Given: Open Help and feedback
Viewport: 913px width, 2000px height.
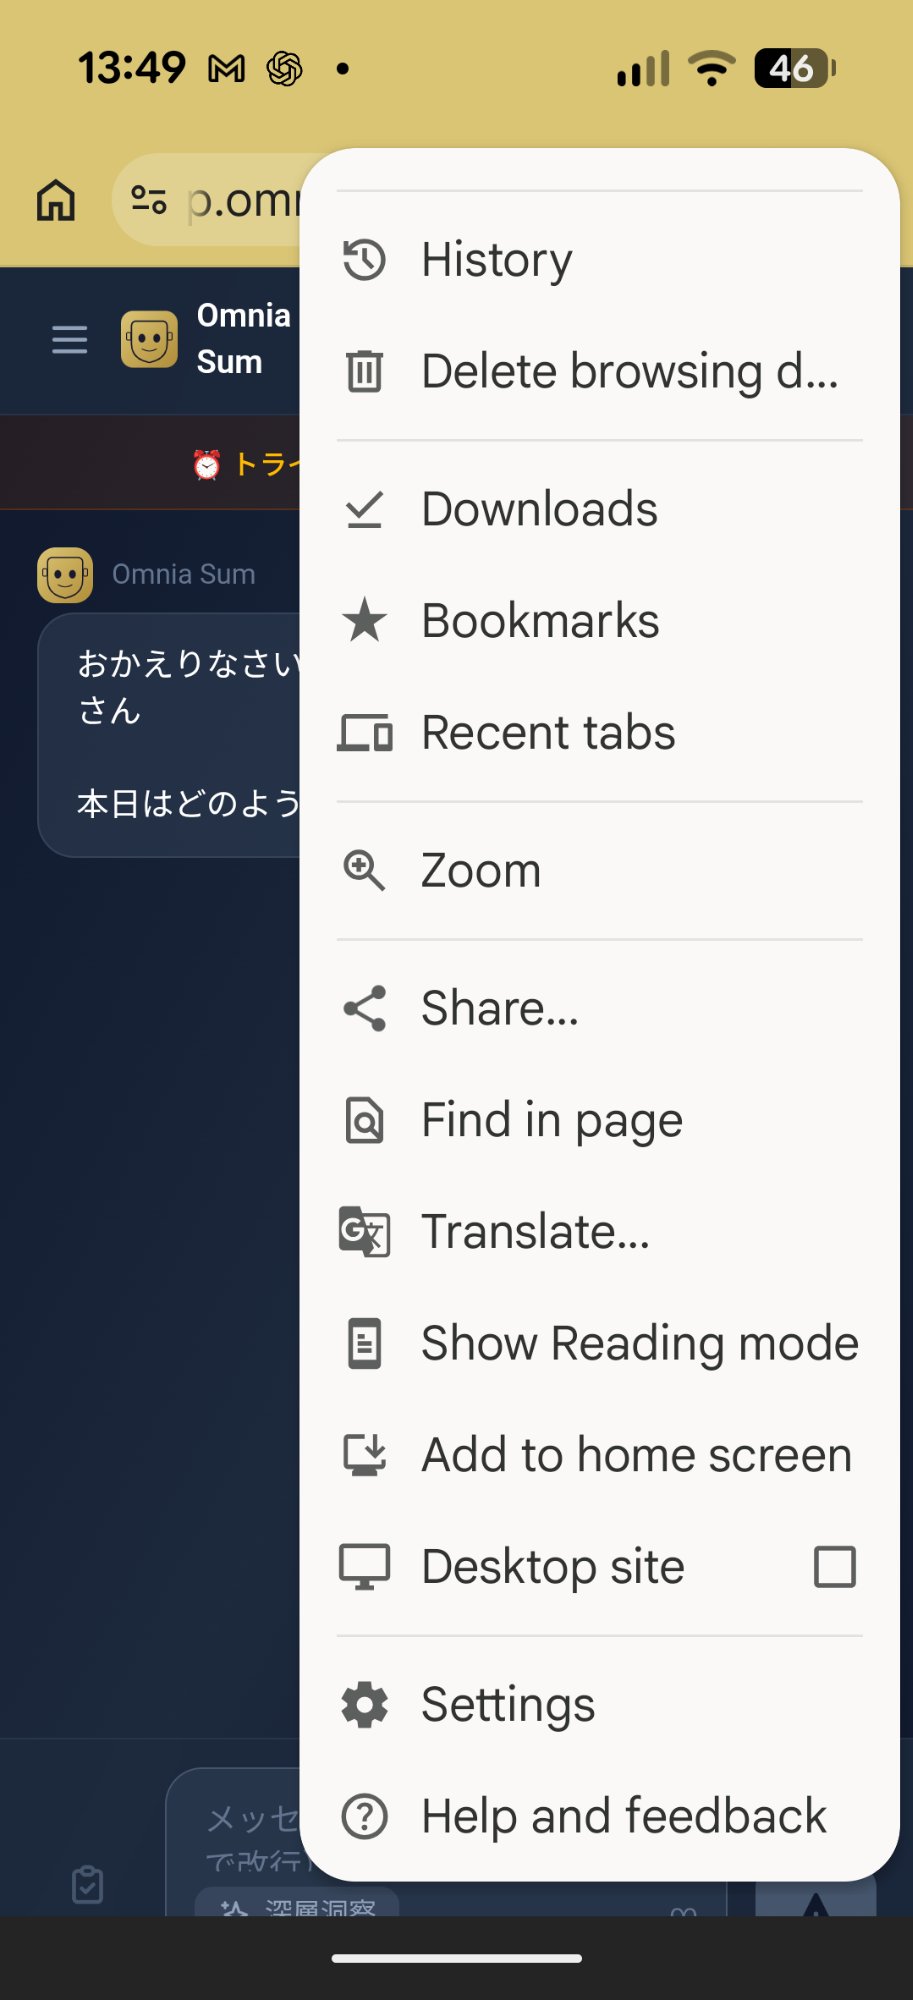Looking at the screenshot, I should pyautogui.click(x=624, y=1816).
